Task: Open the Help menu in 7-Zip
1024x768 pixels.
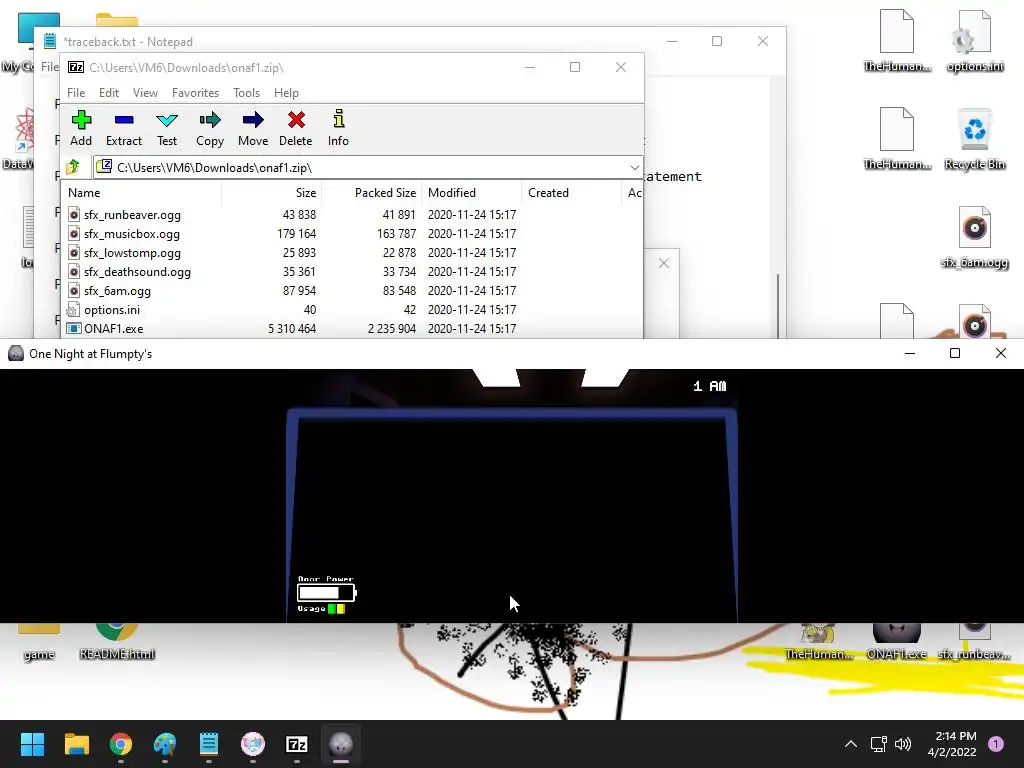Action: point(286,93)
